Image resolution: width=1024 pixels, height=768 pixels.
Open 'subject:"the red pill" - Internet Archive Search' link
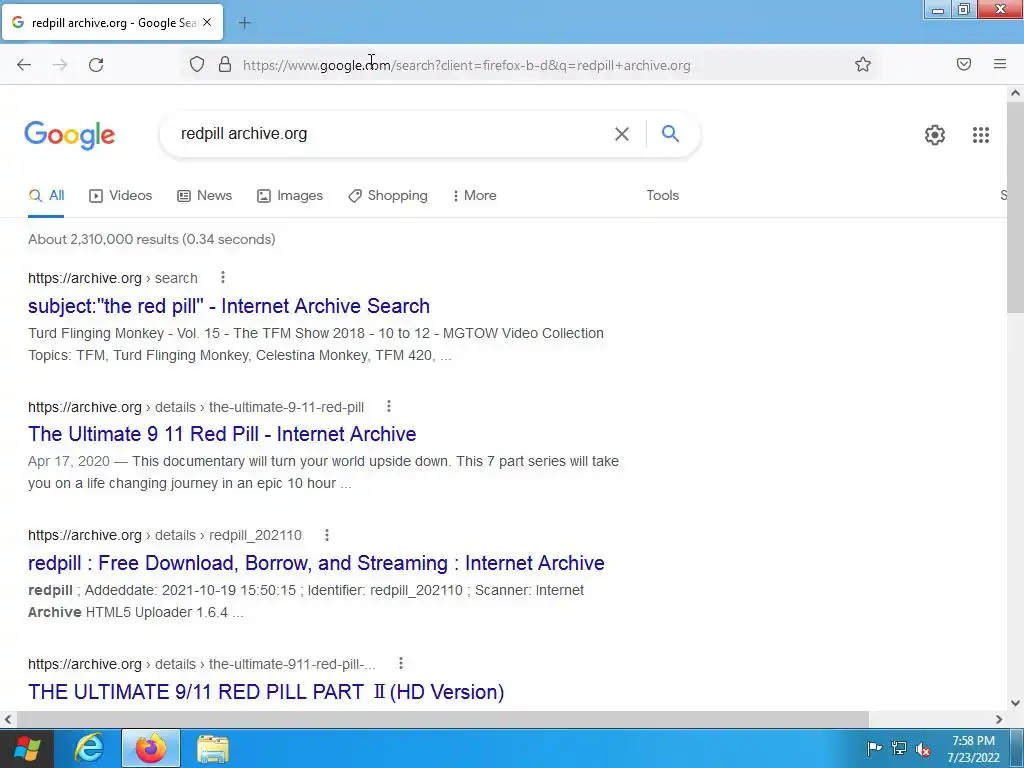229,306
